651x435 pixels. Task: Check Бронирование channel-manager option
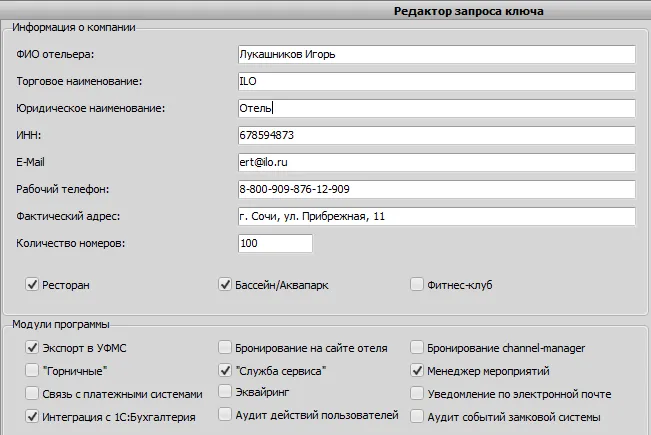click(x=418, y=348)
